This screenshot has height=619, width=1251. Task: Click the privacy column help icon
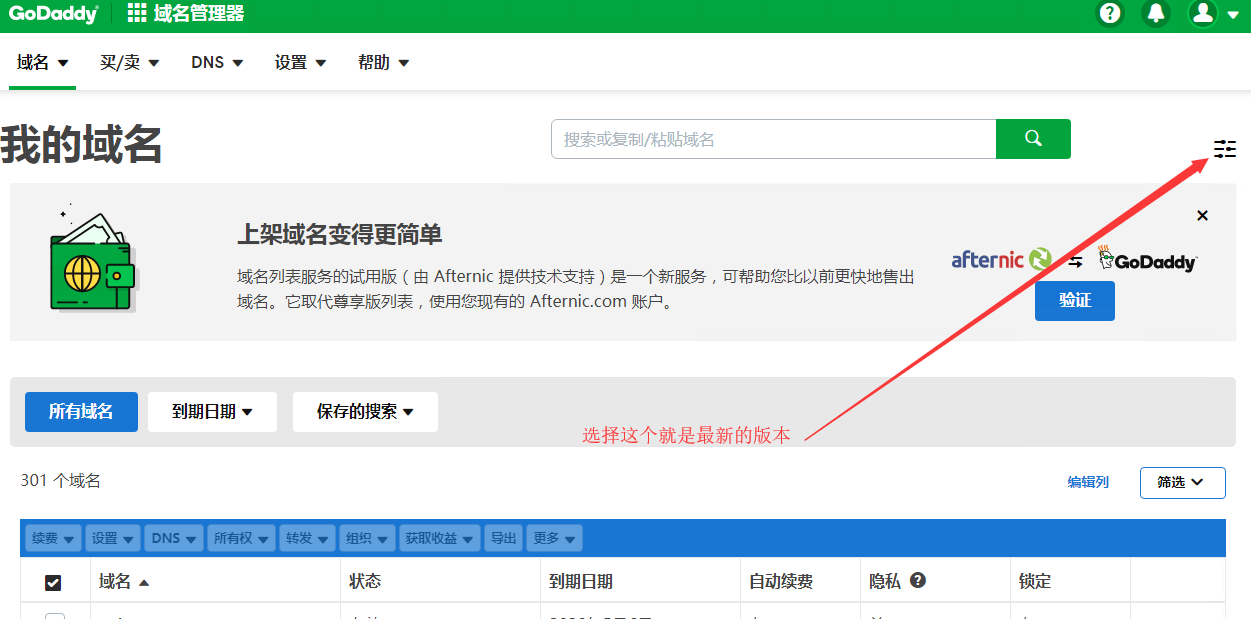pos(917,580)
